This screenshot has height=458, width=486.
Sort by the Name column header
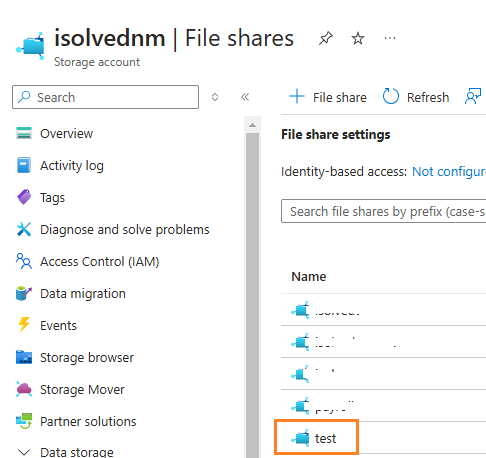pyautogui.click(x=309, y=277)
